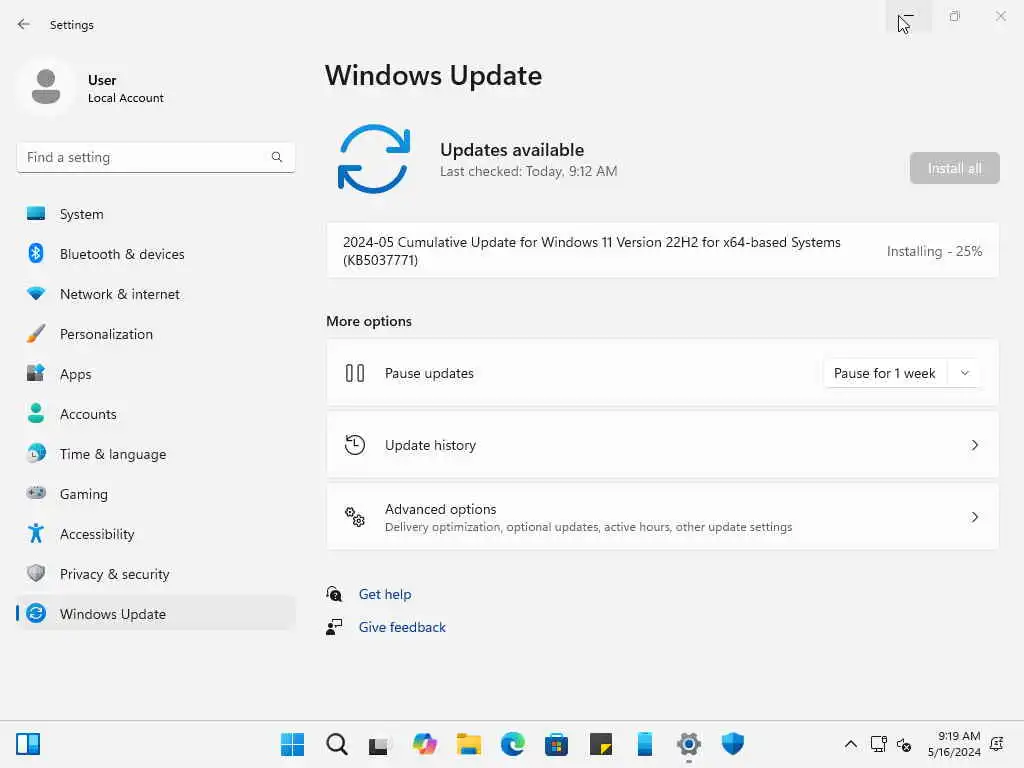Click the Update history clock icon
This screenshot has width=1024, height=768.
355,445
